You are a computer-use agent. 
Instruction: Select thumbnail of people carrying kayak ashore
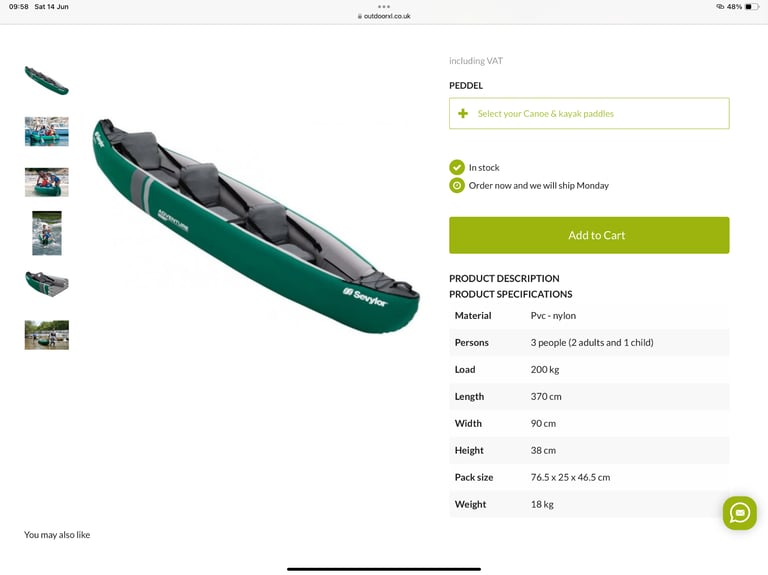tap(47, 182)
